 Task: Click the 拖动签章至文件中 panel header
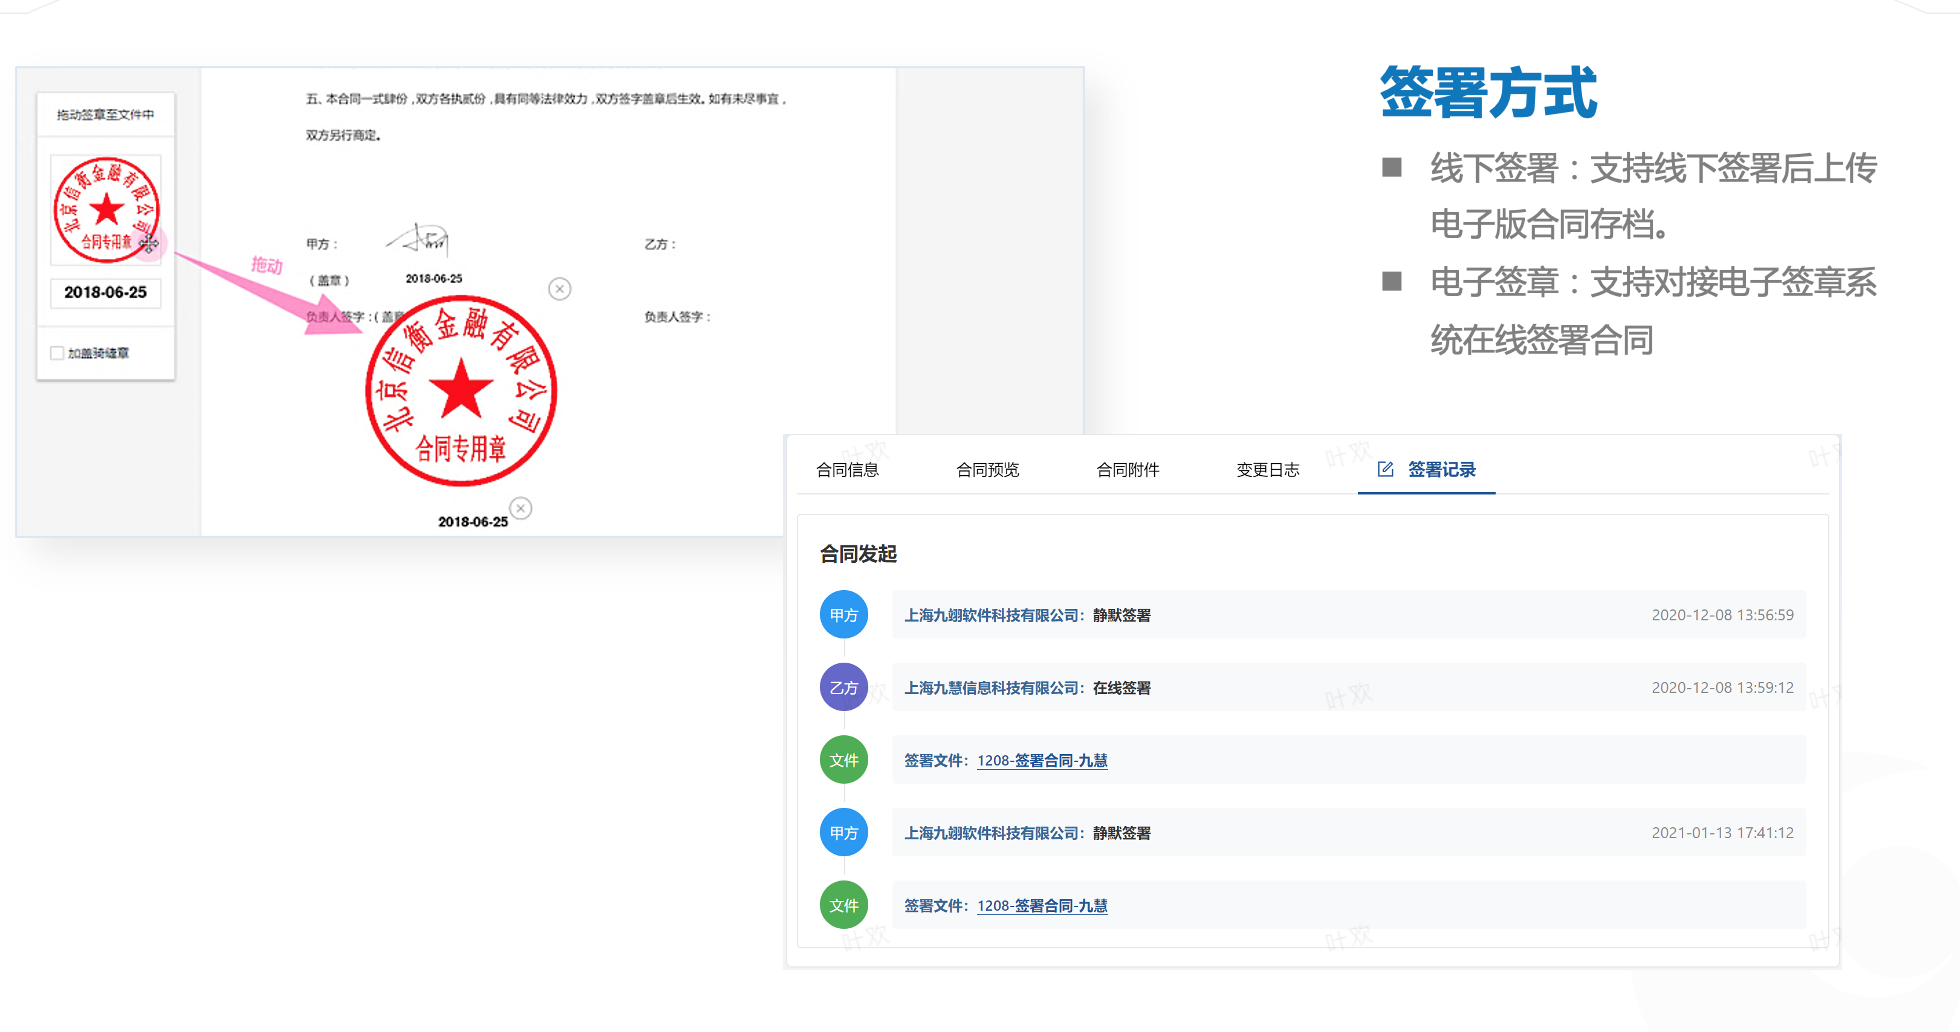(106, 115)
